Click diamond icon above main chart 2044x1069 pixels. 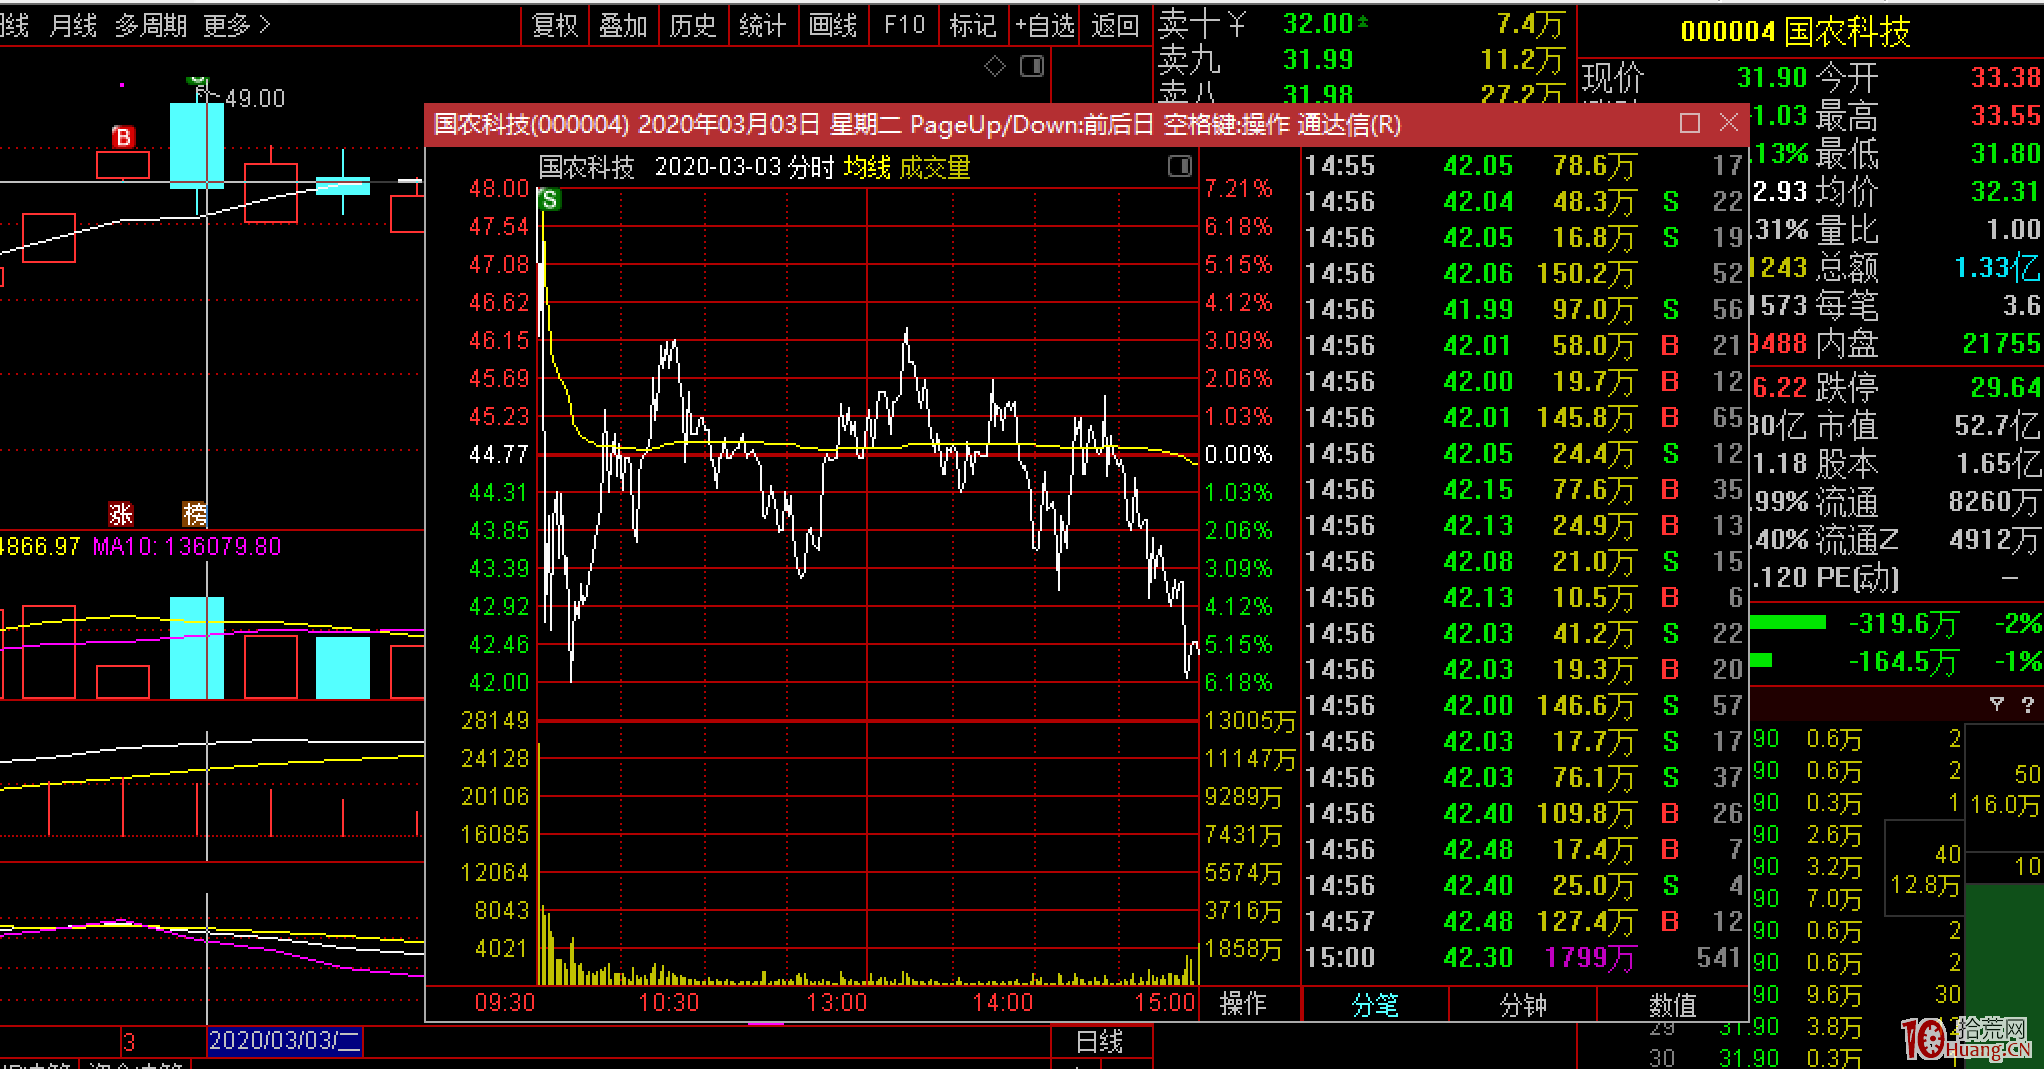995,66
